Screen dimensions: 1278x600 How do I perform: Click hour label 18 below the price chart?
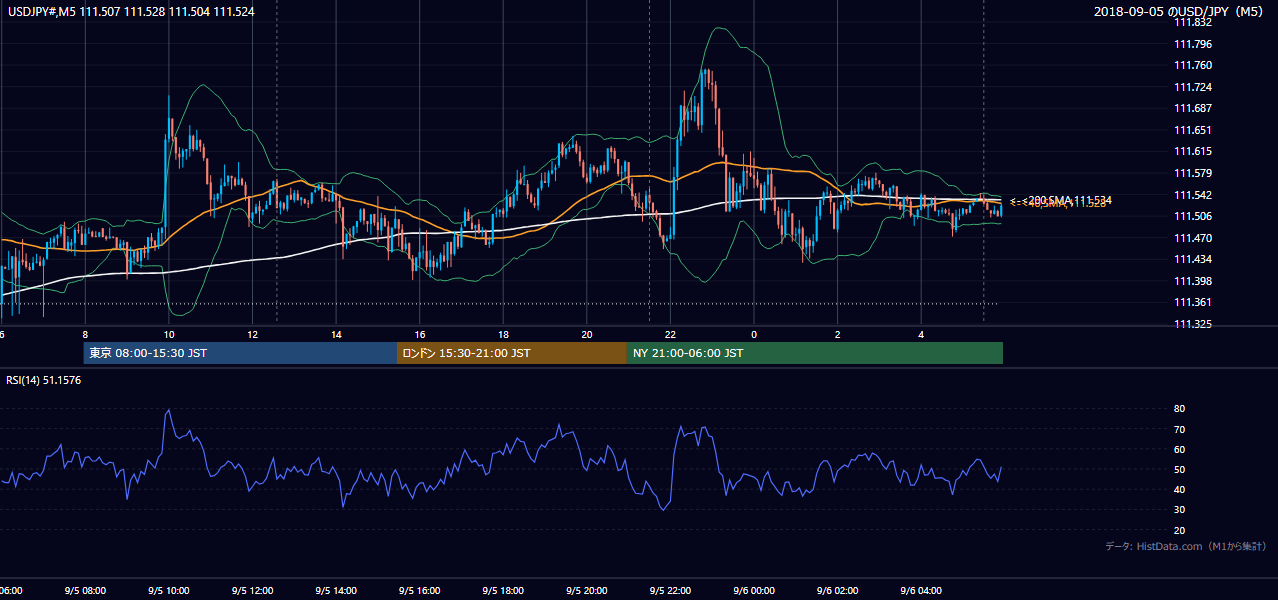(x=503, y=335)
